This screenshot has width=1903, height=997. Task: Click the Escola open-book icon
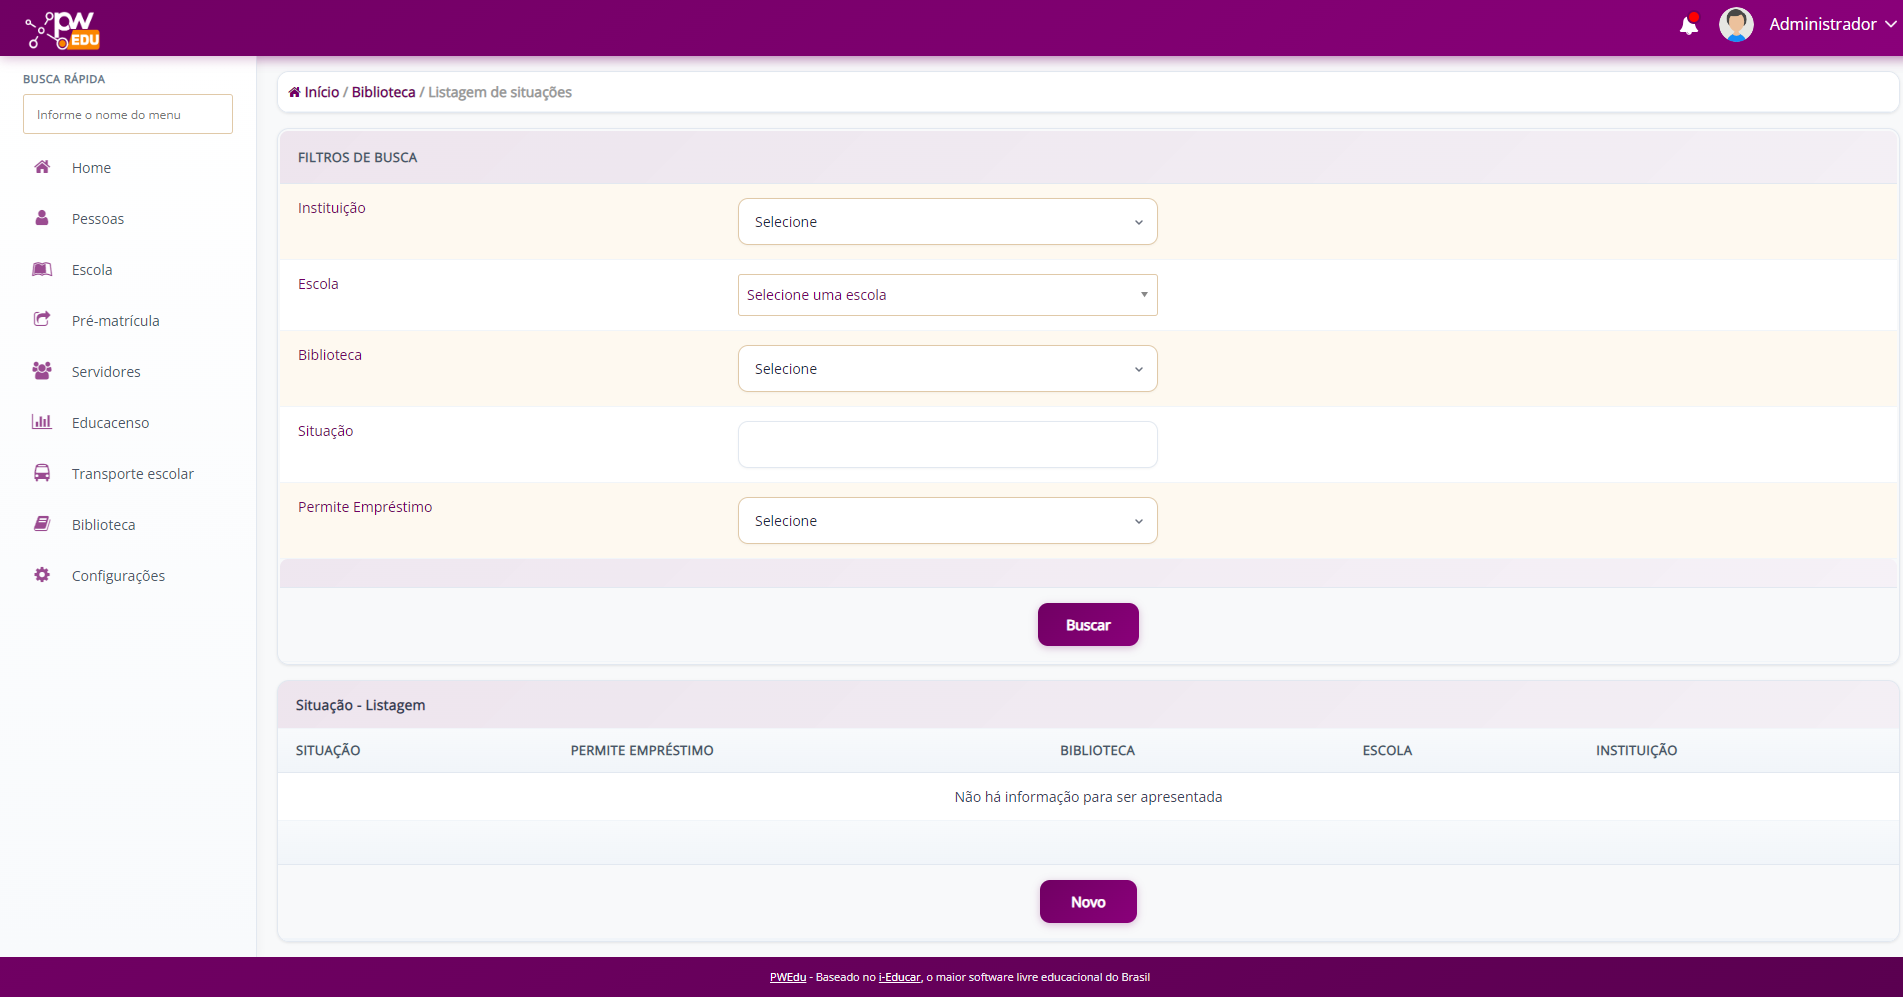(x=42, y=269)
